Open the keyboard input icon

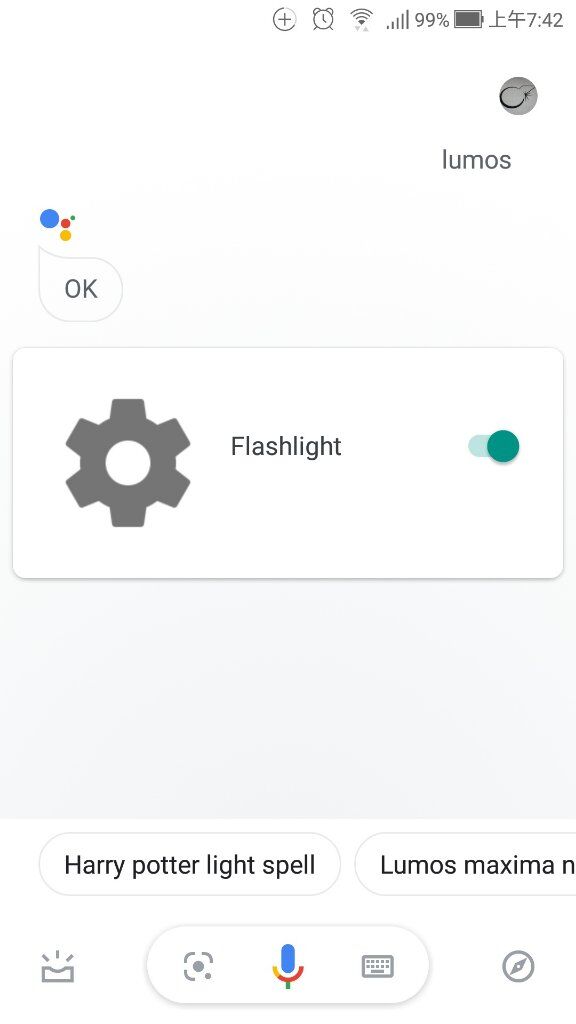coord(377,966)
